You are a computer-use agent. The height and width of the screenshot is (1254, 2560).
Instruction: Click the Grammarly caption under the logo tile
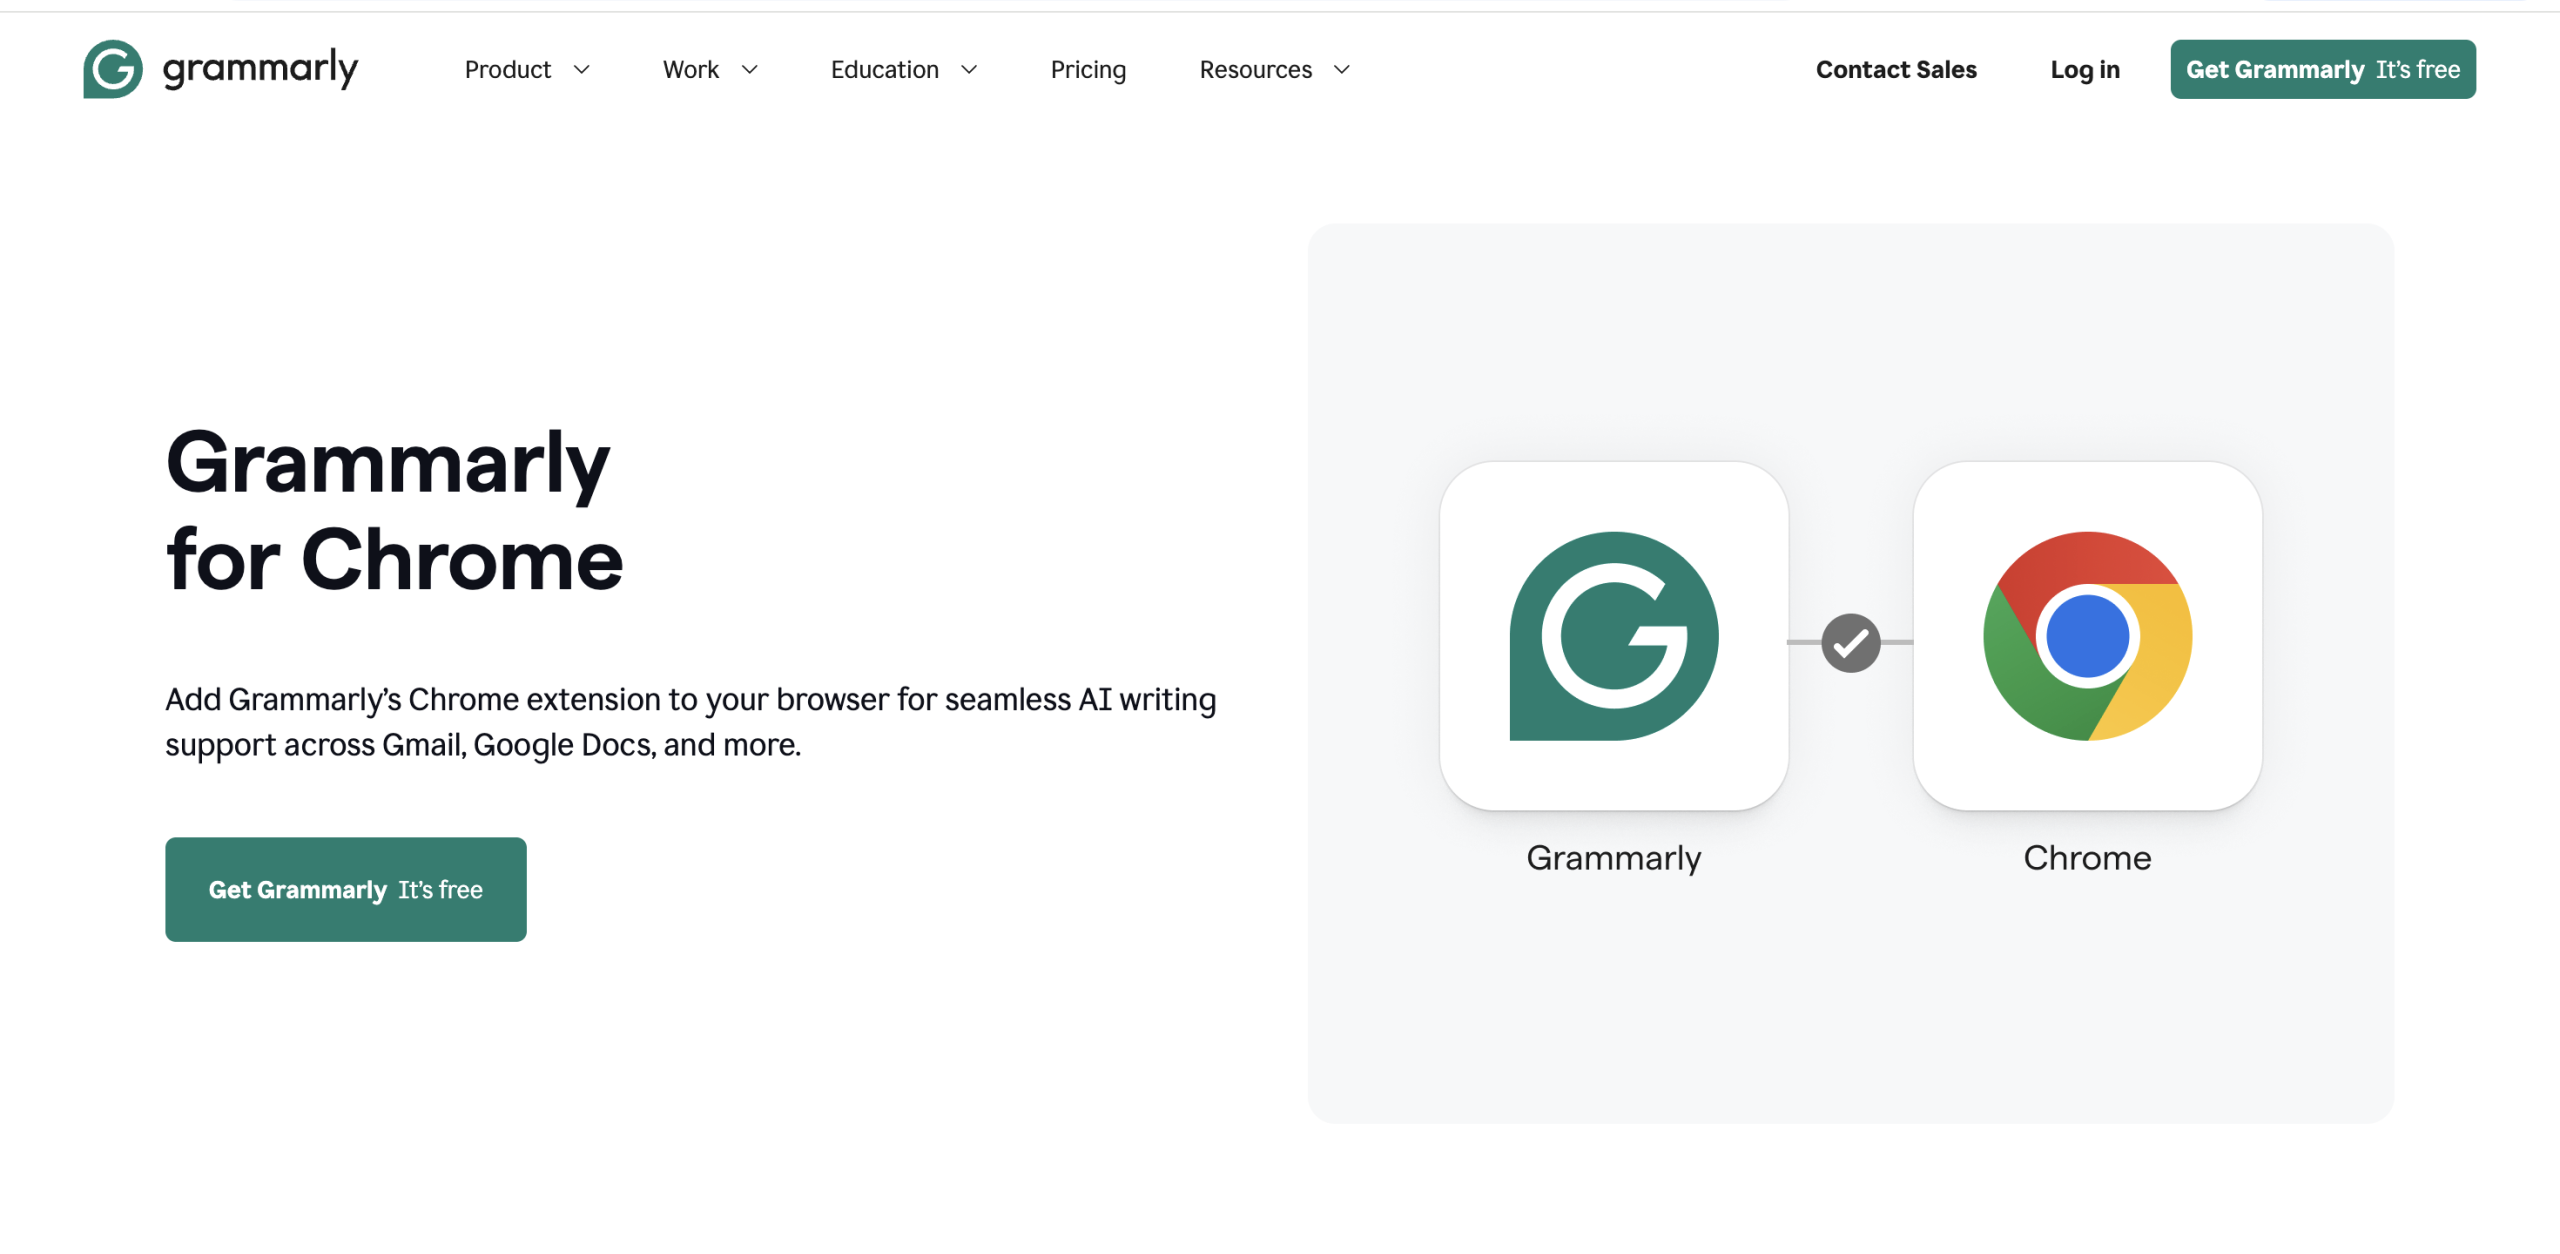1613,858
